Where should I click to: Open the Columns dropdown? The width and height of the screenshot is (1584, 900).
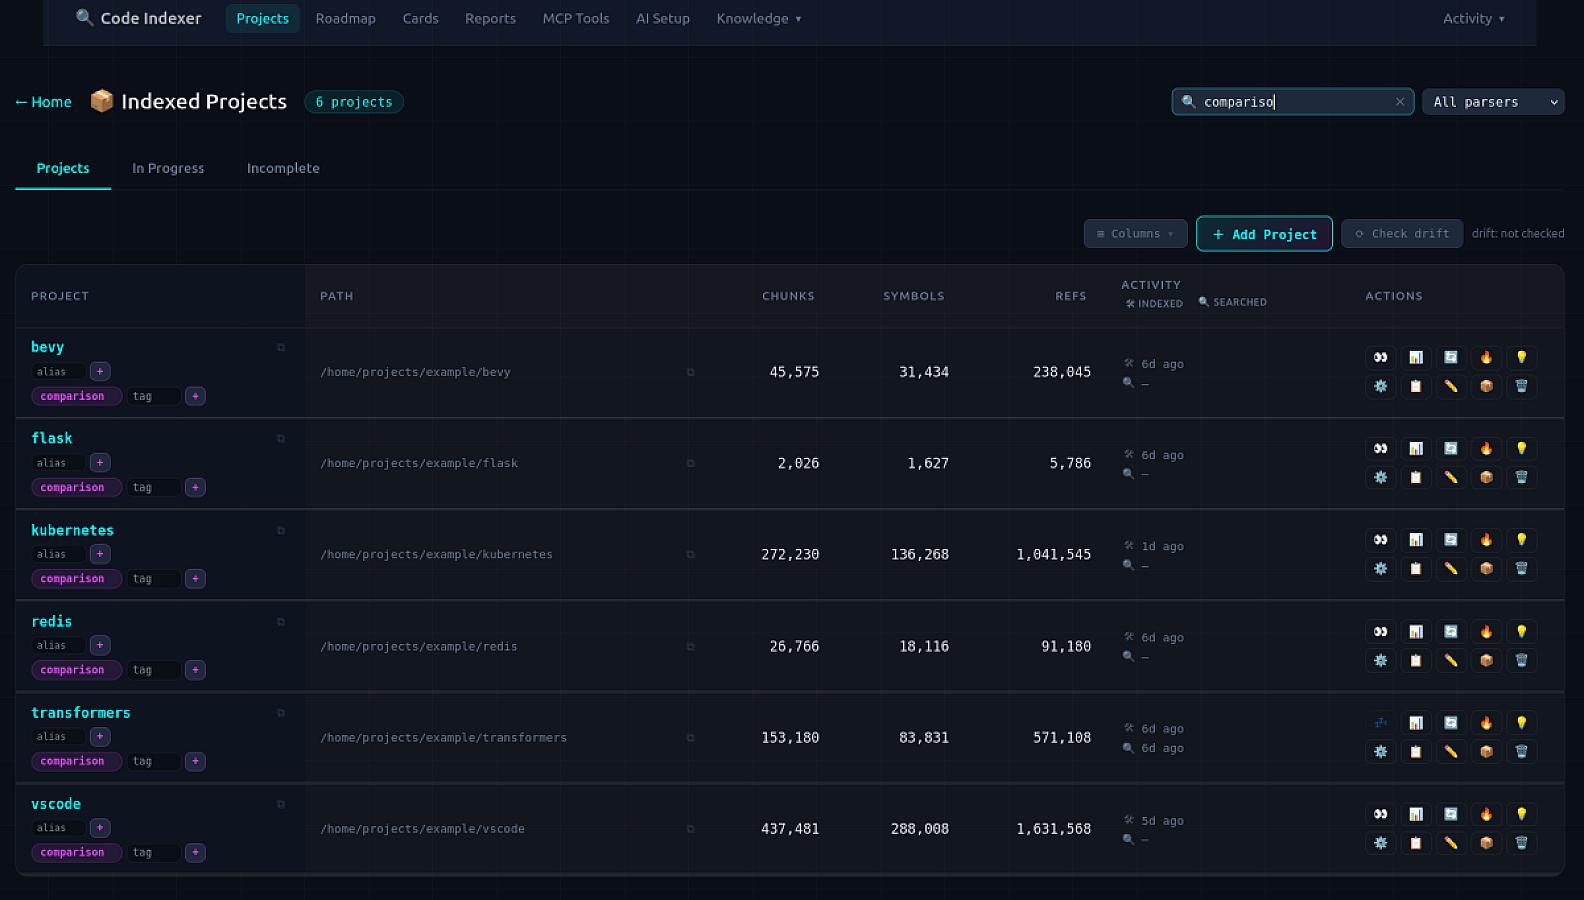click(1135, 234)
